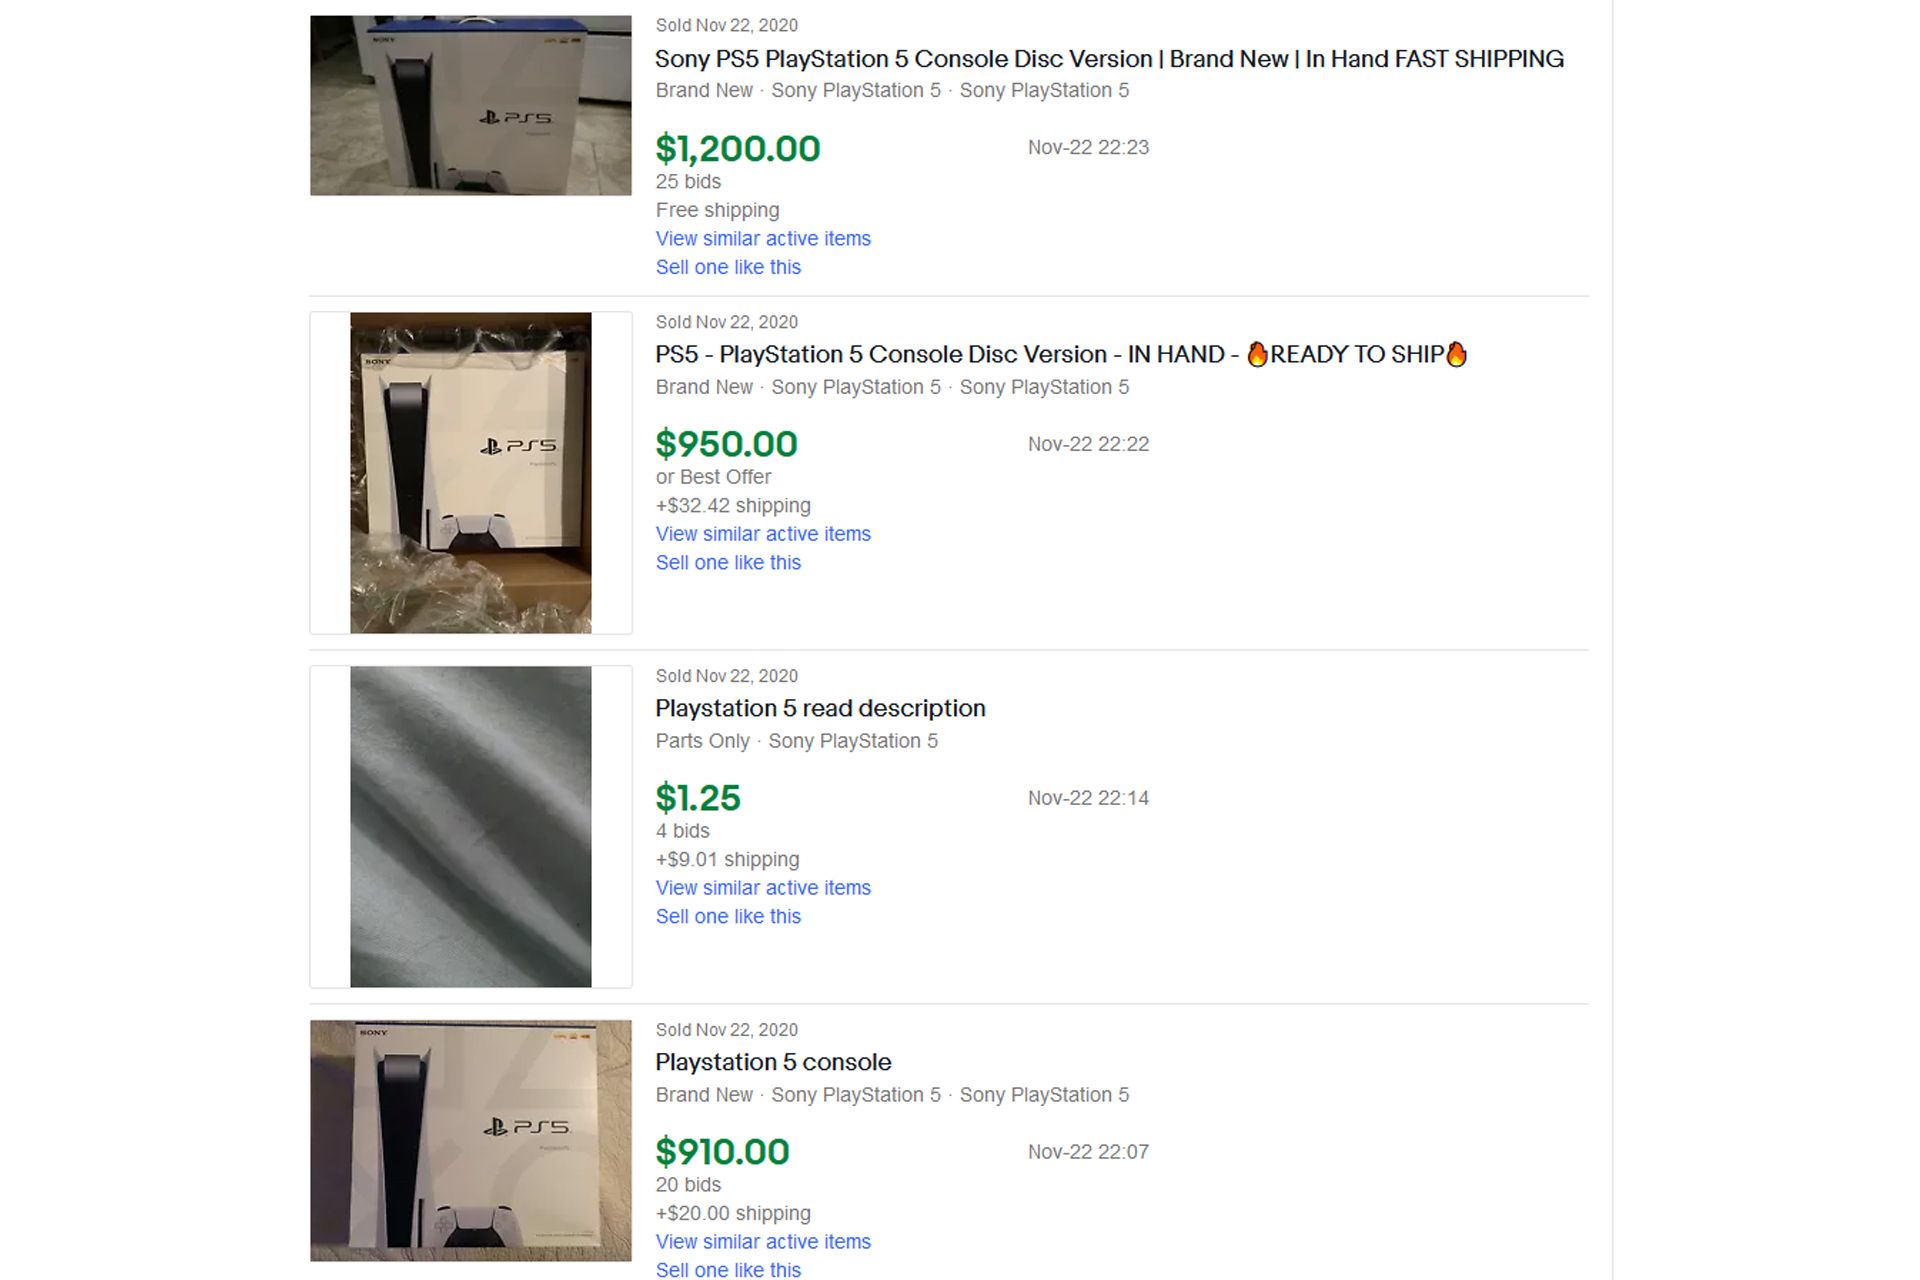View similar active items for the $1.25 listing

pyautogui.click(x=763, y=888)
